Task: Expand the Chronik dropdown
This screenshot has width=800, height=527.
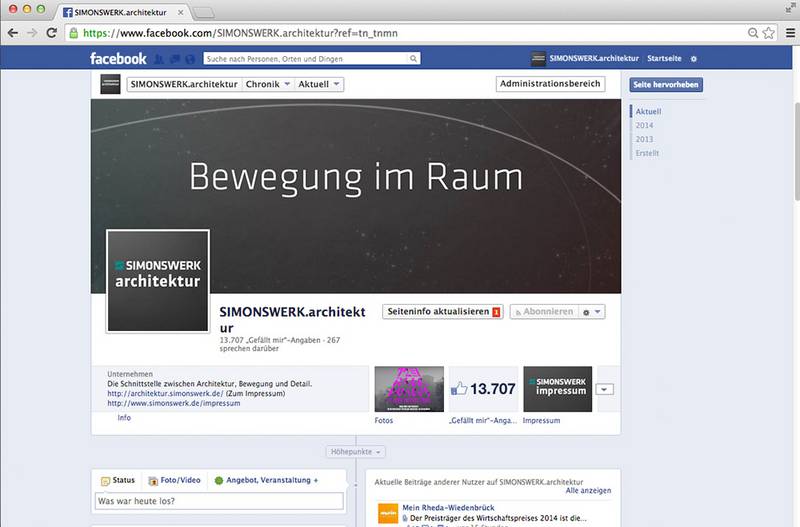Action: 267,84
